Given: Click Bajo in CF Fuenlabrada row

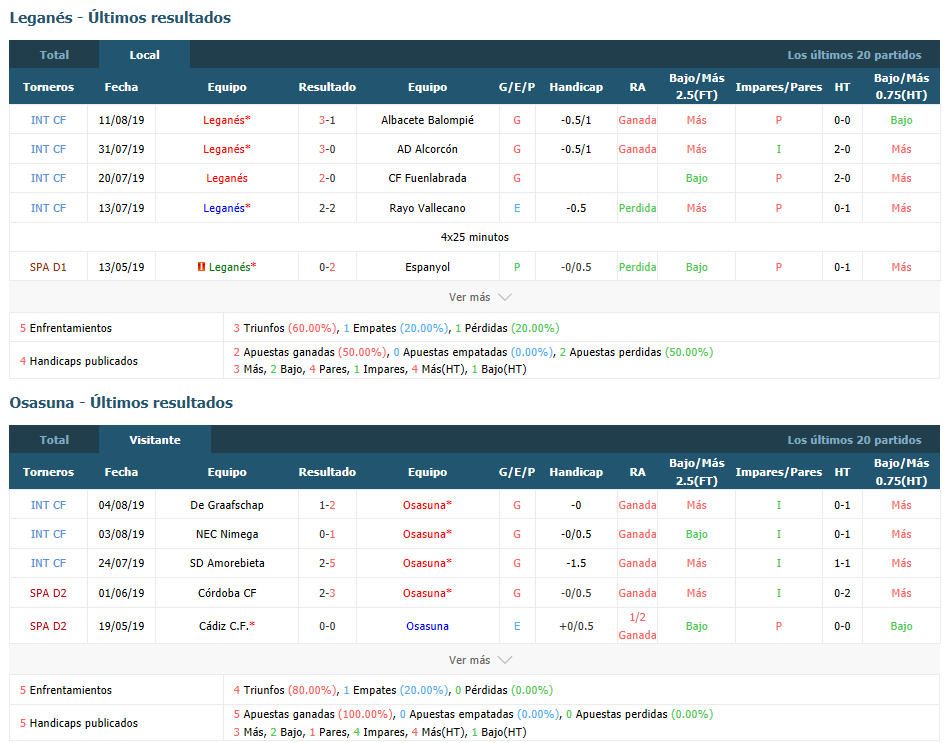Looking at the screenshot, I should pos(696,178).
